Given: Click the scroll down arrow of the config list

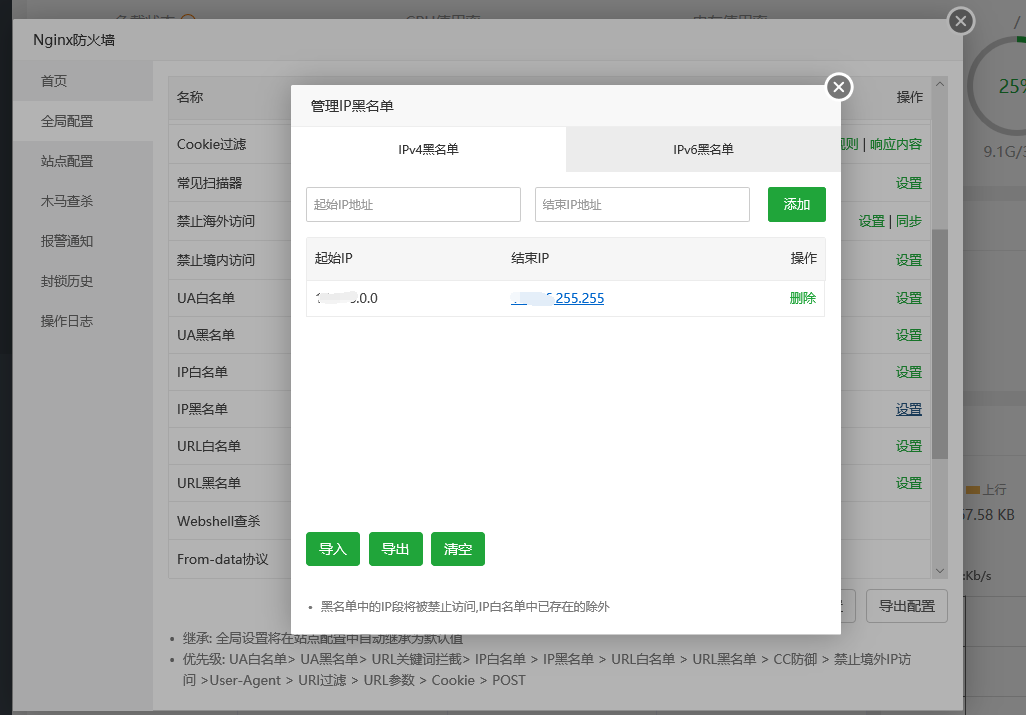Looking at the screenshot, I should 940,571.
